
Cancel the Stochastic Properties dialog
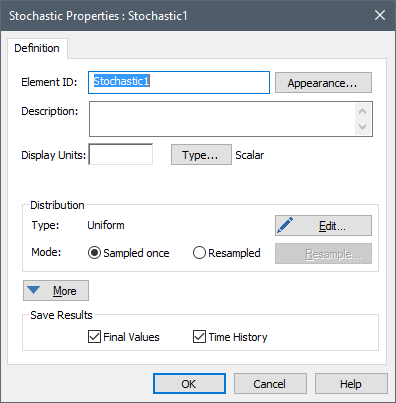(270, 384)
